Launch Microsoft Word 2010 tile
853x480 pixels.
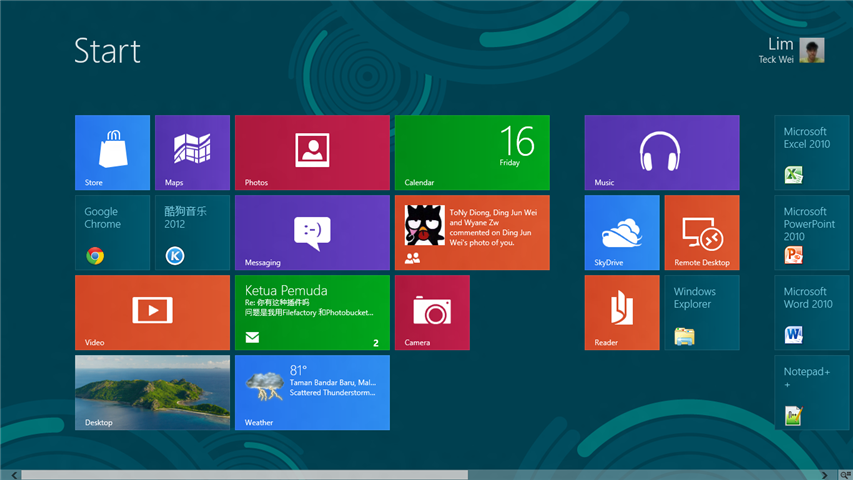(812, 312)
